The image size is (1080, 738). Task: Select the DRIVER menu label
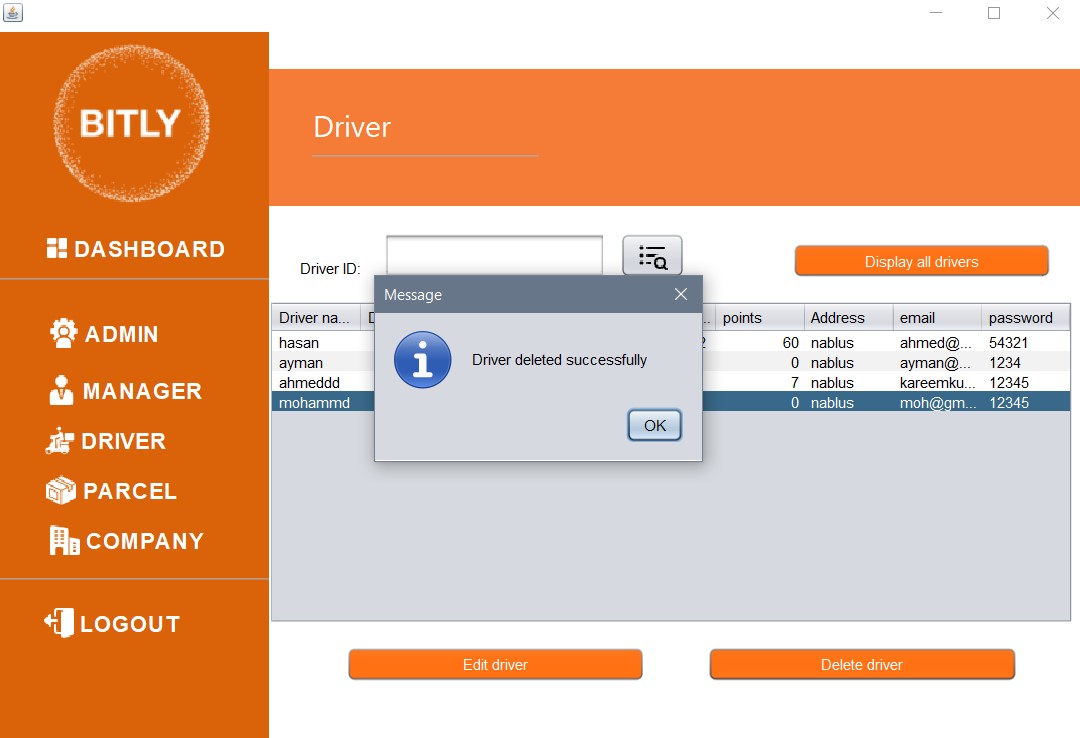pos(123,441)
